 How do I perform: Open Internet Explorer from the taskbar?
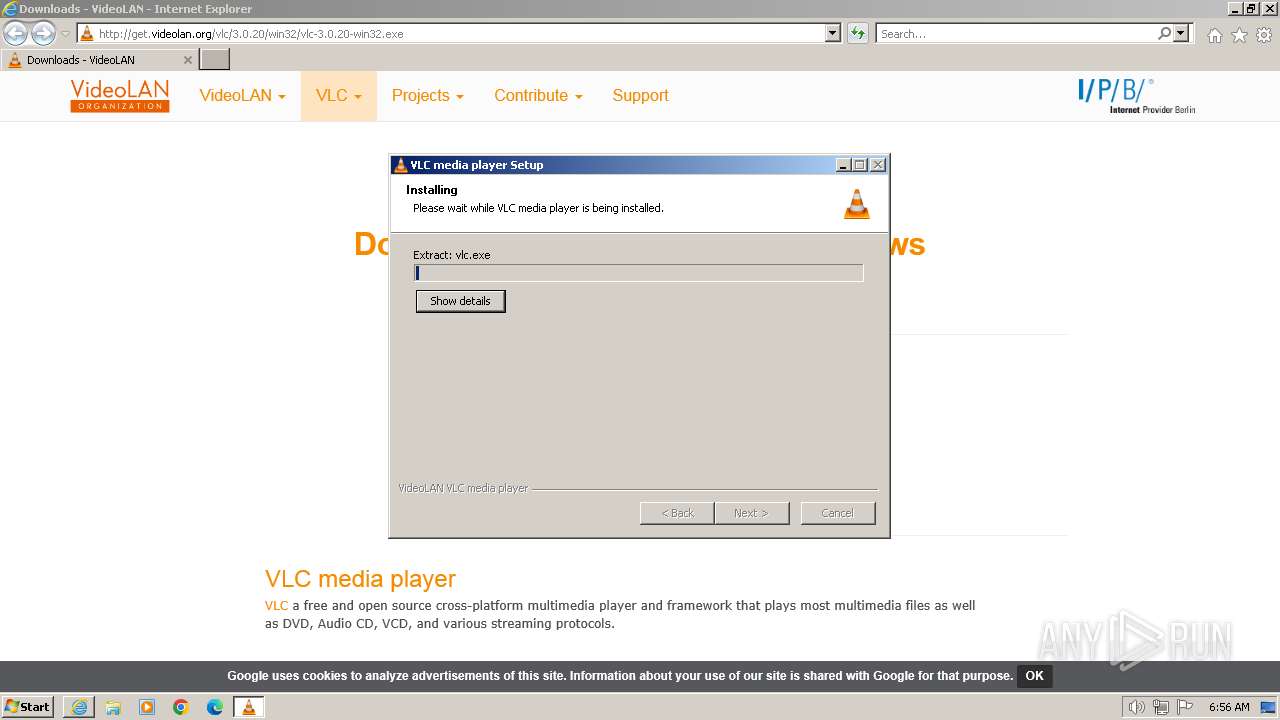click(x=79, y=707)
